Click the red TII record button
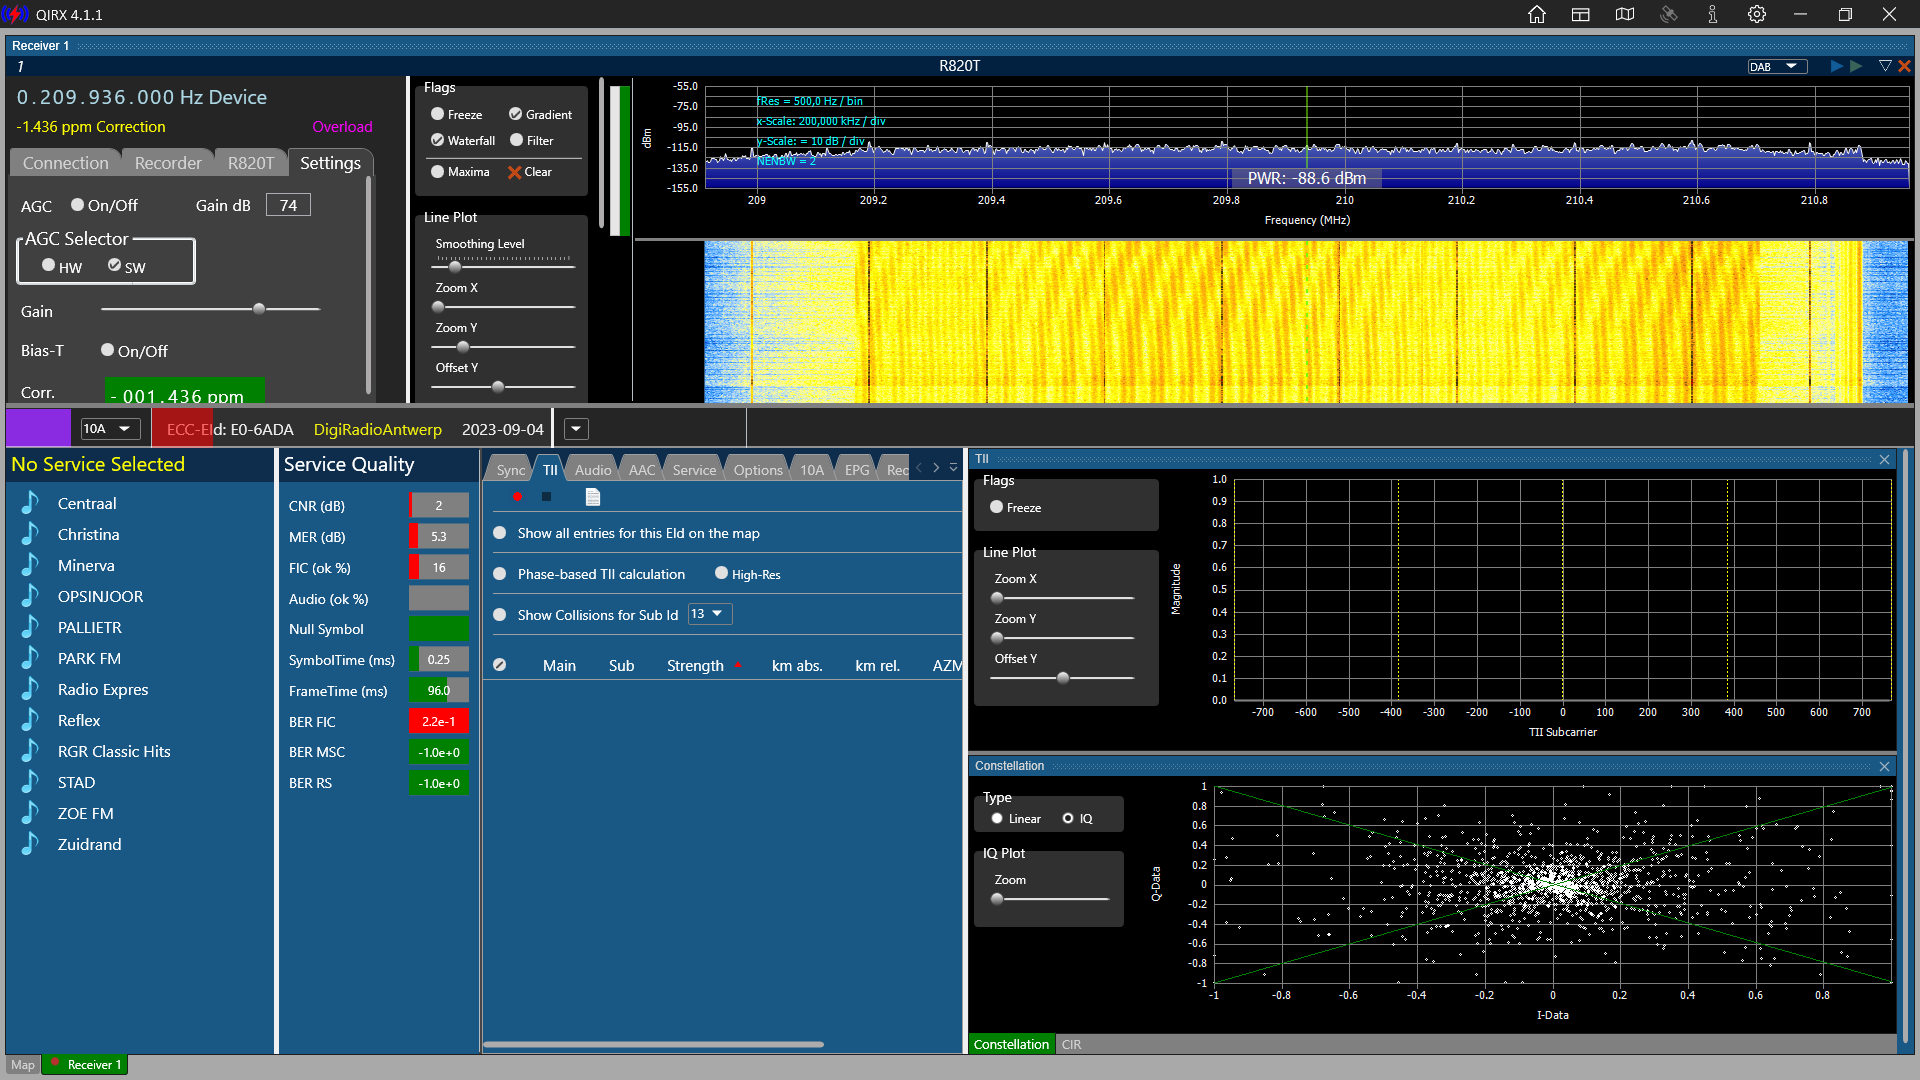1920x1080 pixels. pos(517,497)
